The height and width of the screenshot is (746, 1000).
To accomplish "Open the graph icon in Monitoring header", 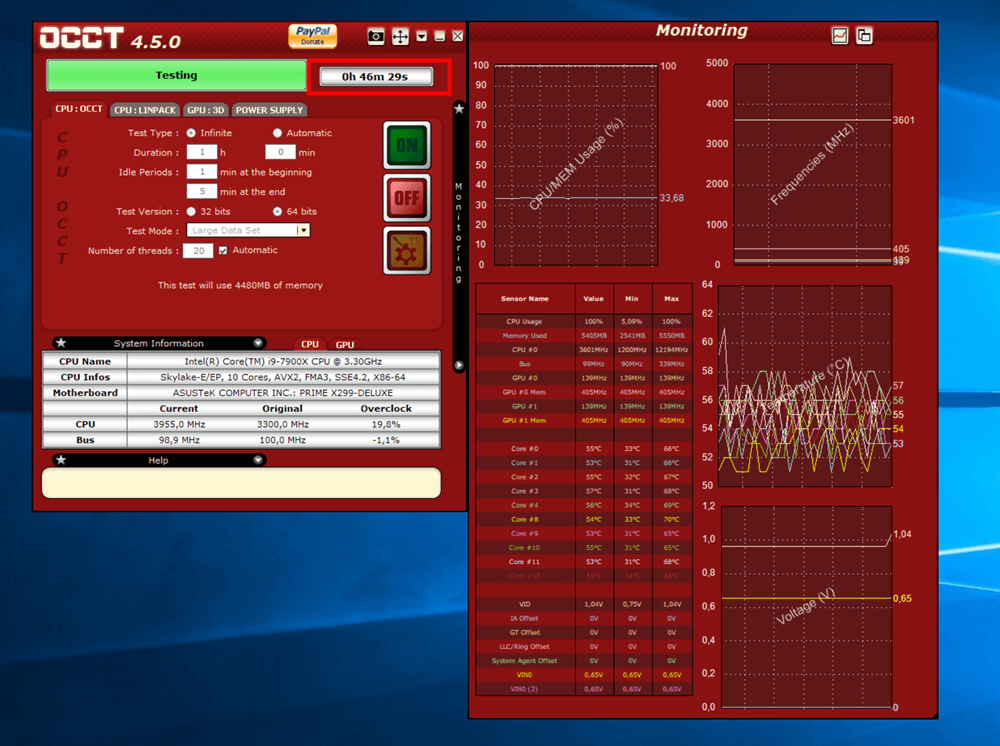I will (x=840, y=36).
